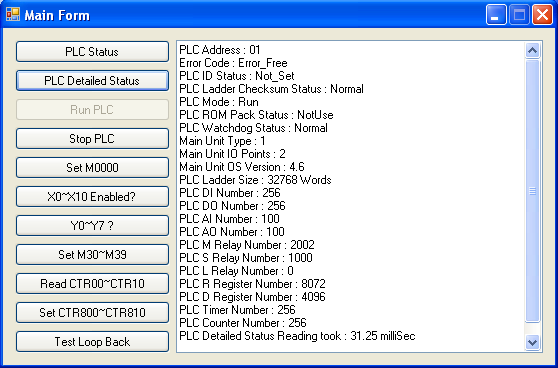Click 'PLC D Register Number : 4096' line
Viewport: 558px width, 368px height.
(x=252, y=297)
